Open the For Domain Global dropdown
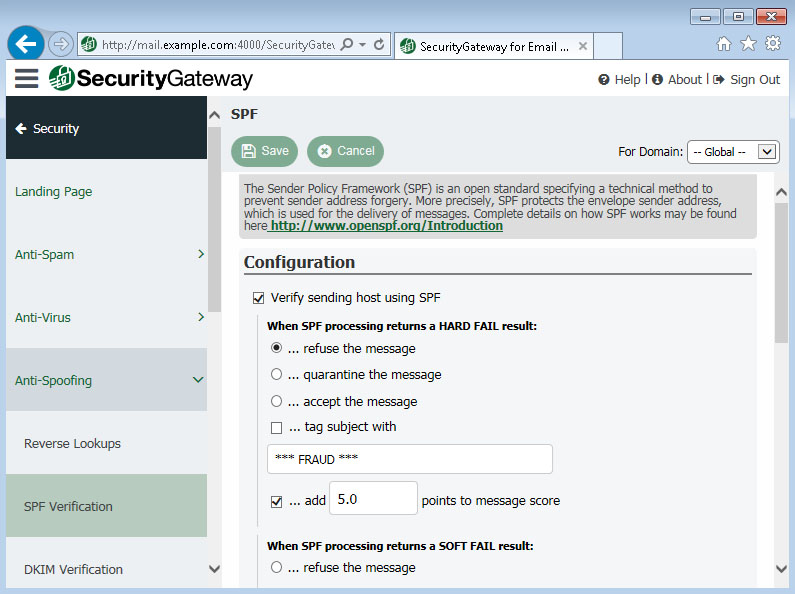 (733, 152)
